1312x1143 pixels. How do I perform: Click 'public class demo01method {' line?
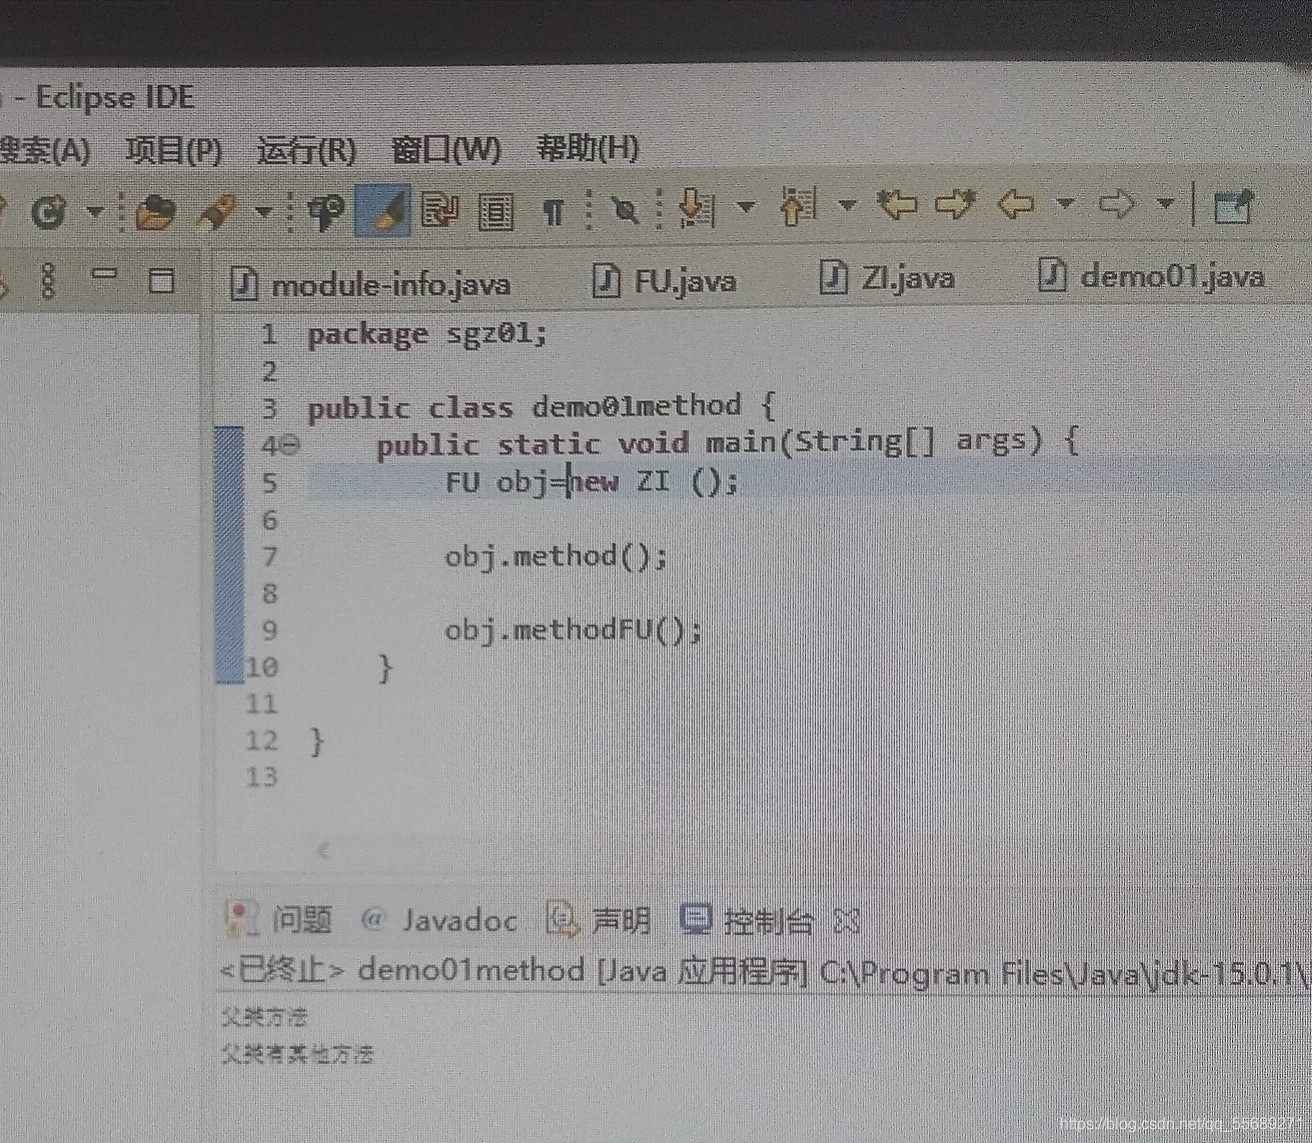pyautogui.click(x=541, y=407)
